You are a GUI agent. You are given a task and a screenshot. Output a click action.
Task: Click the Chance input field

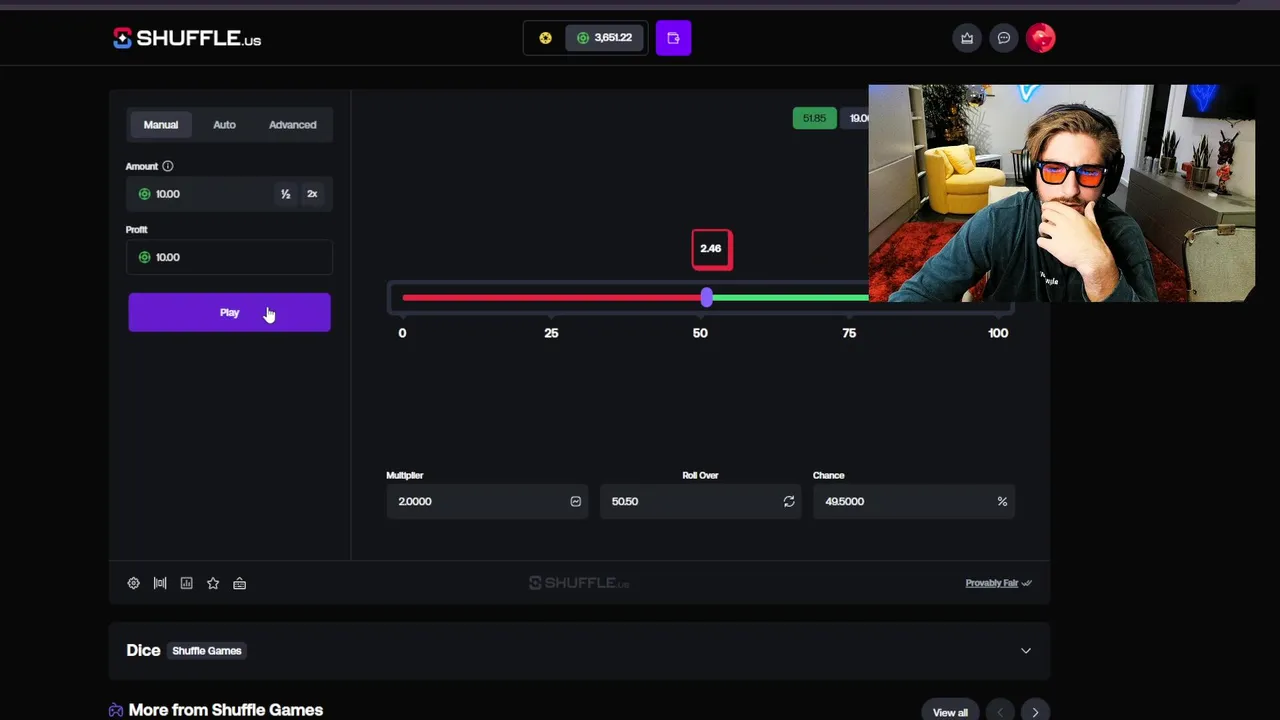click(914, 501)
